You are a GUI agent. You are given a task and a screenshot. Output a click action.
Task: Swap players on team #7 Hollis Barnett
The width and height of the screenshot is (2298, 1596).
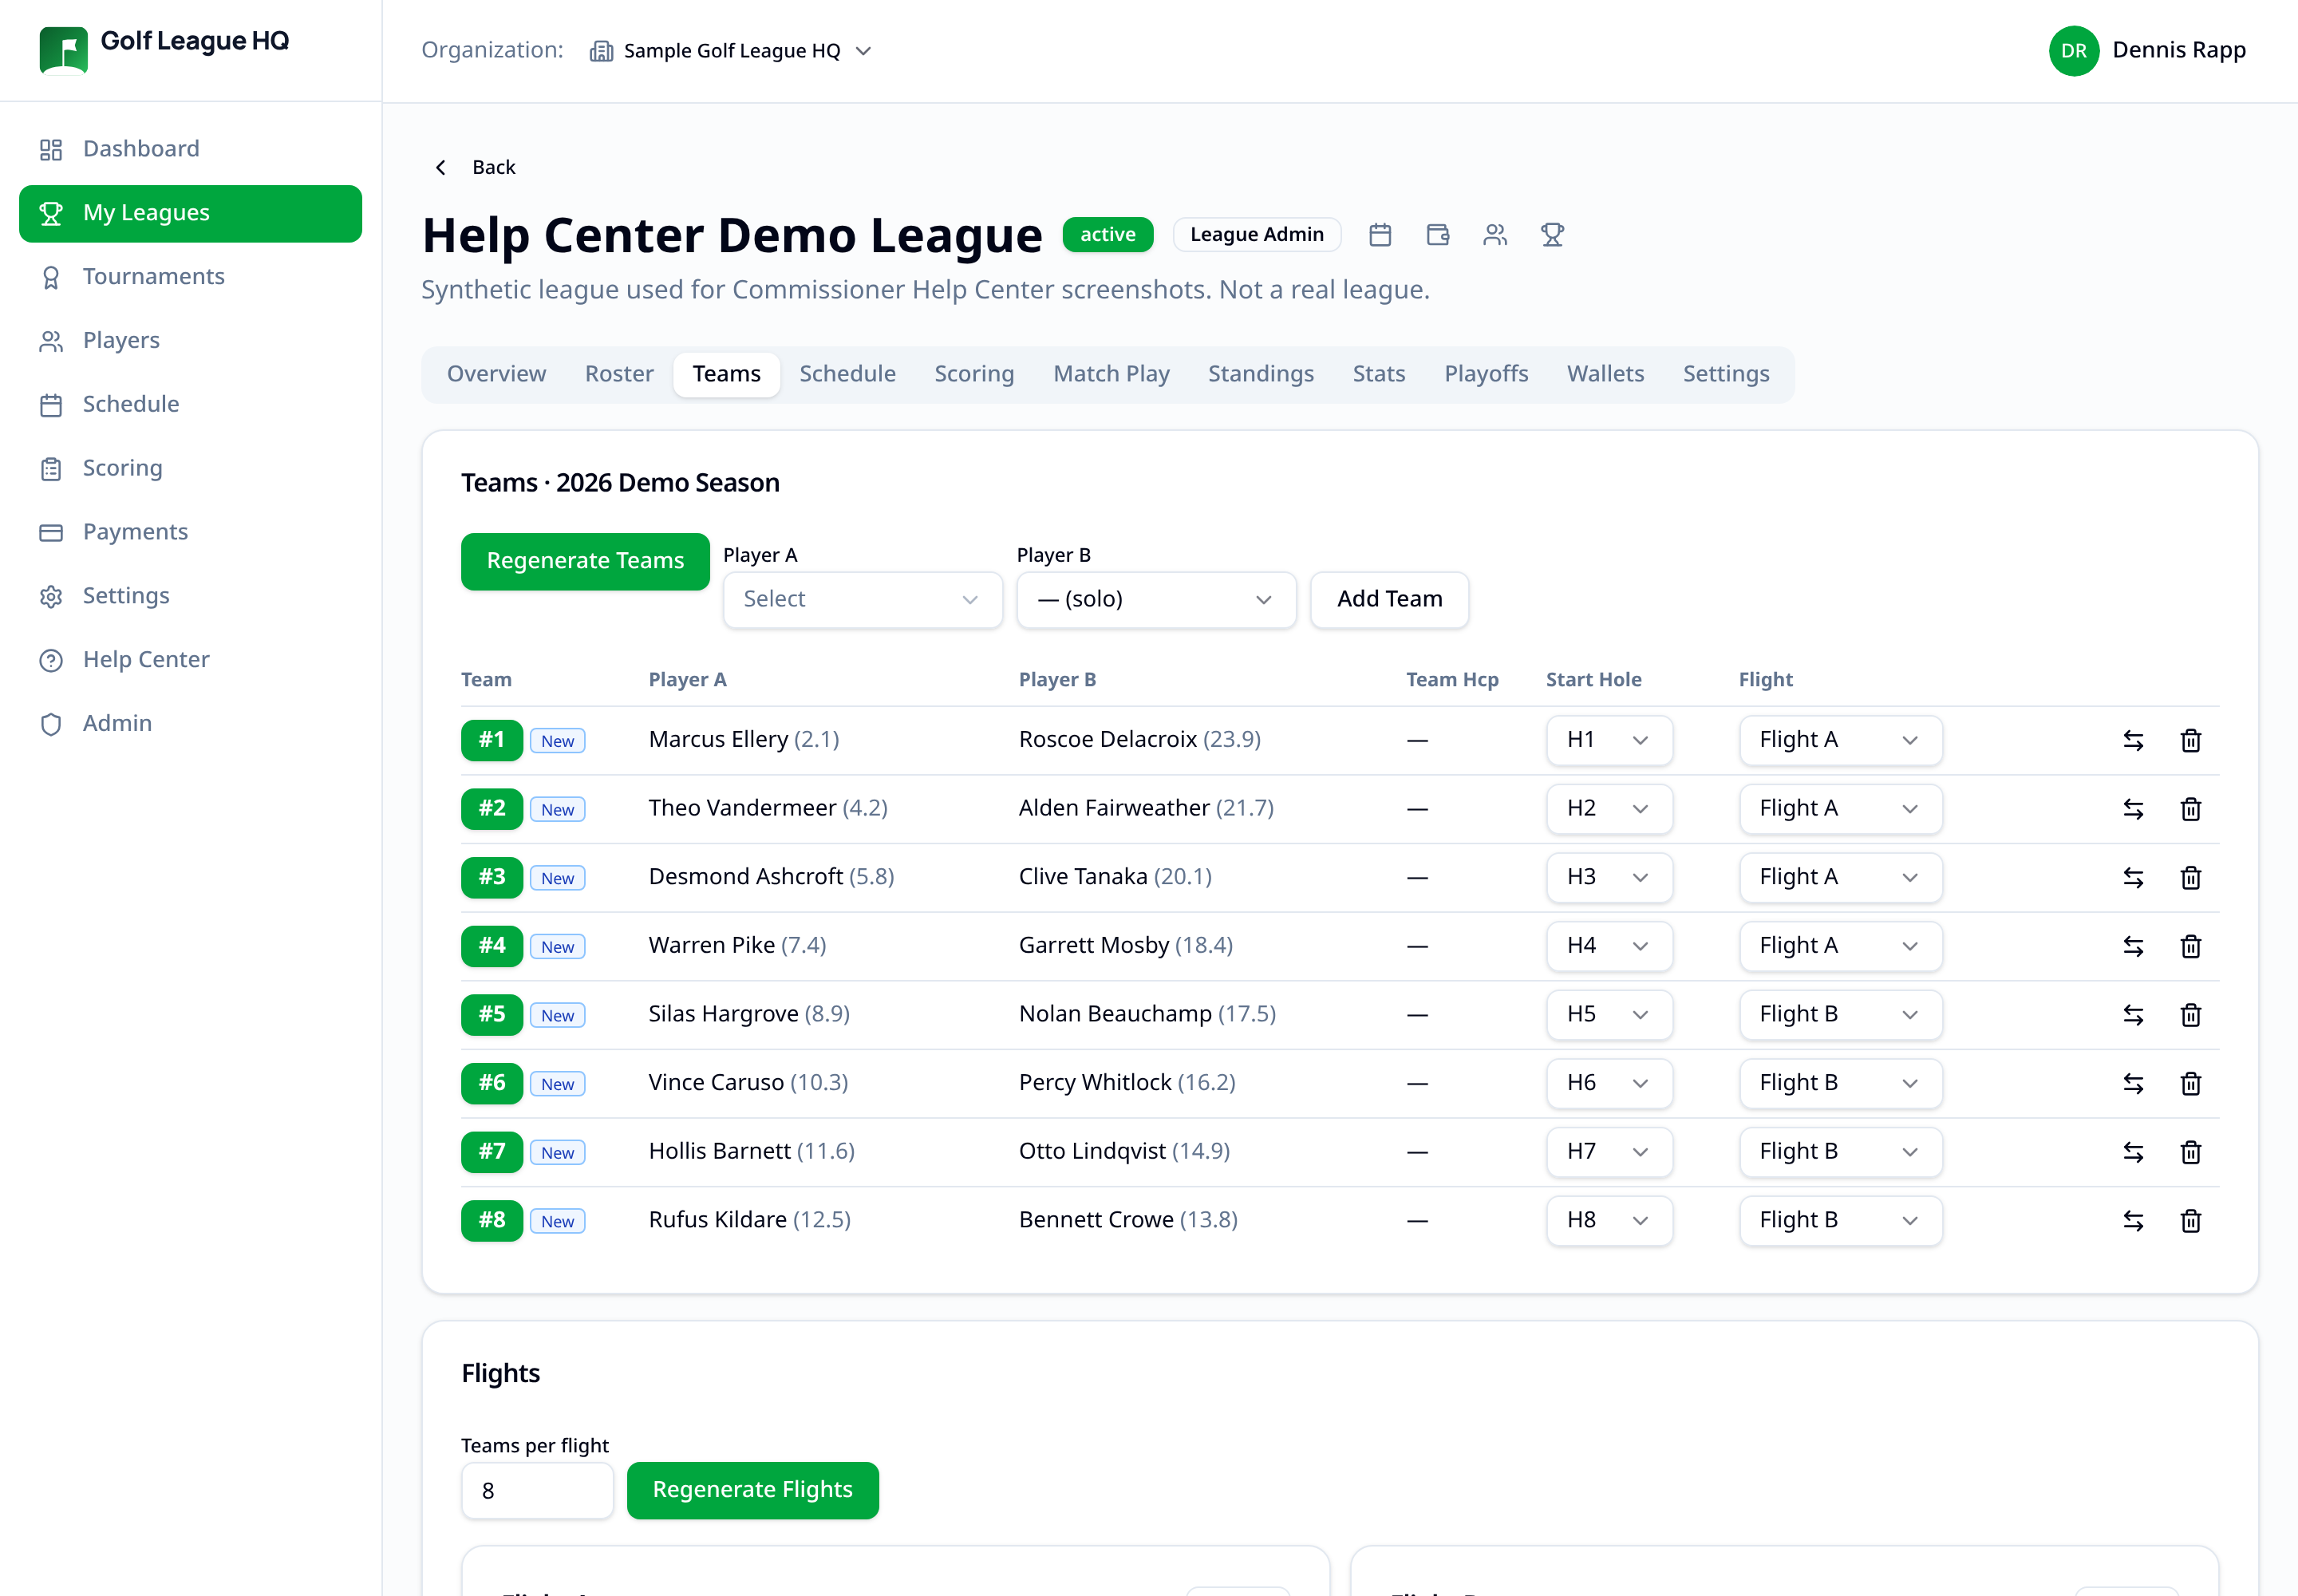[2133, 1152]
